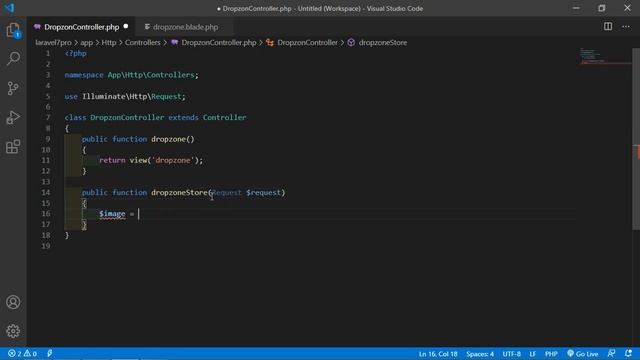Click Illuminate\Http\Request on line 5

(131, 96)
